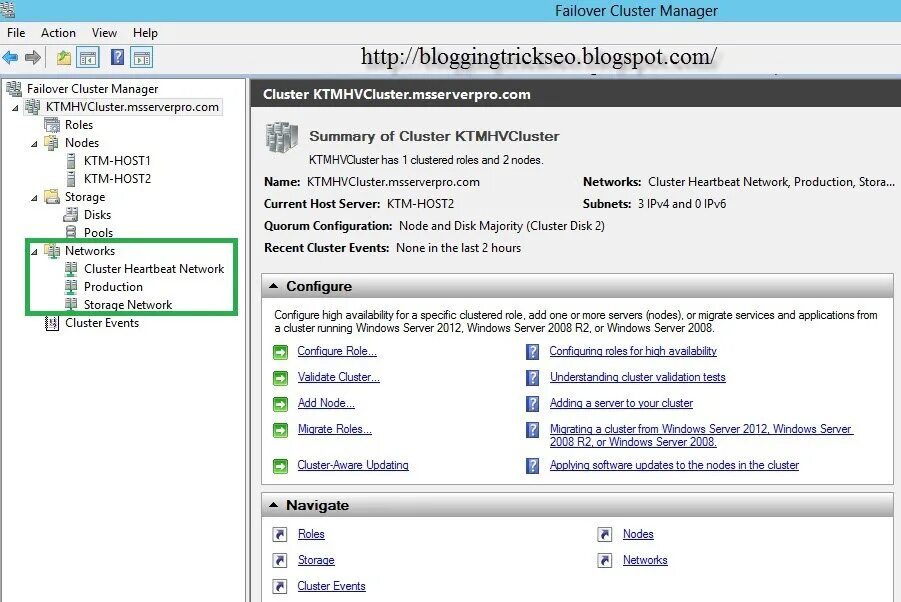
Task: Select Disks label under Storage
Action: click(97, 215)
